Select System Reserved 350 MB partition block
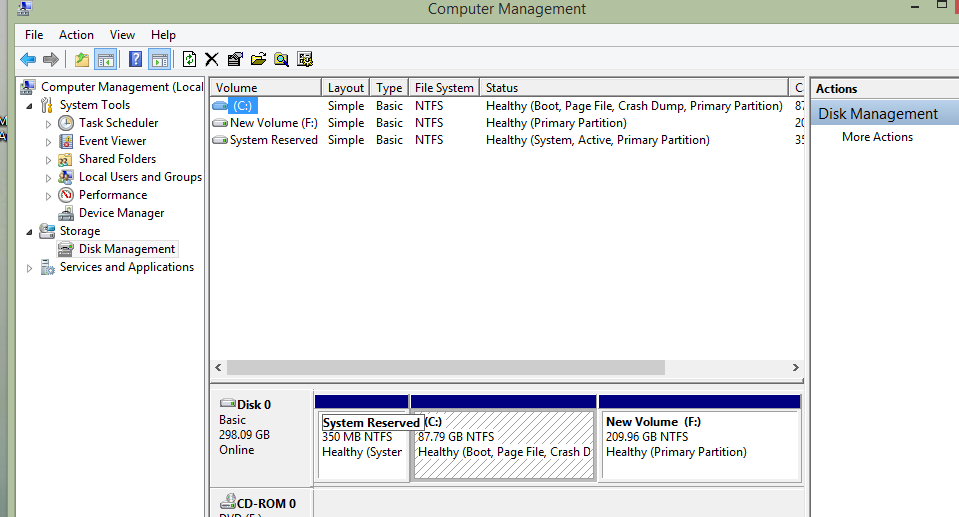959x517 pixels. click(362, 438)
